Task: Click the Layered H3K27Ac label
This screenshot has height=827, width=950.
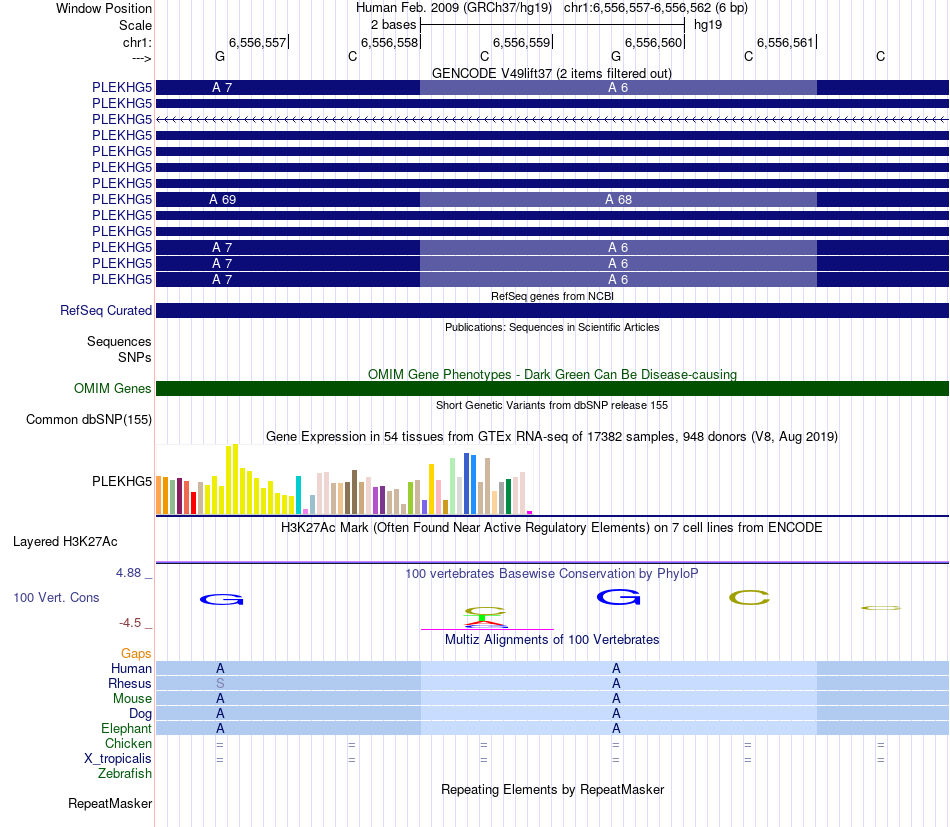Action: click(65, 542)
